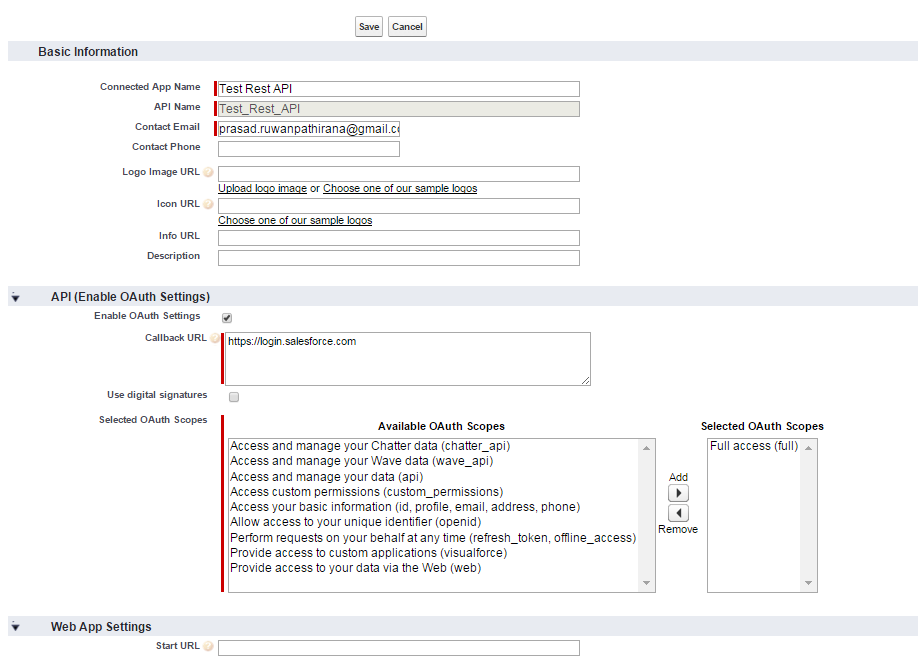Uncheck the Enable OAuth Settings checkbox

(227, 318)
